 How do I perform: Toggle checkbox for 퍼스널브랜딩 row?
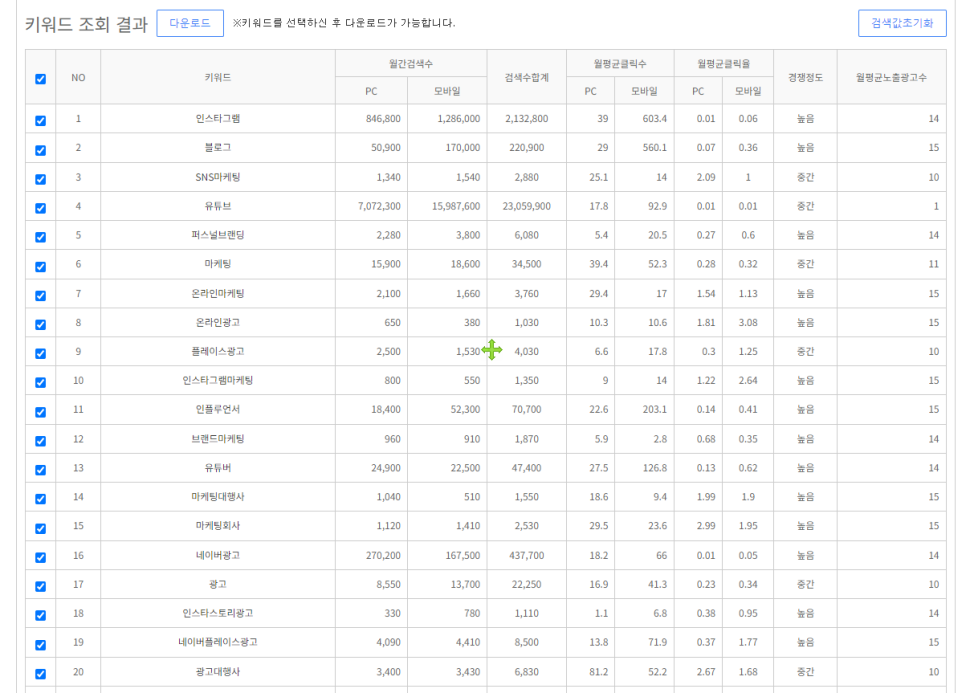point(41,237)
